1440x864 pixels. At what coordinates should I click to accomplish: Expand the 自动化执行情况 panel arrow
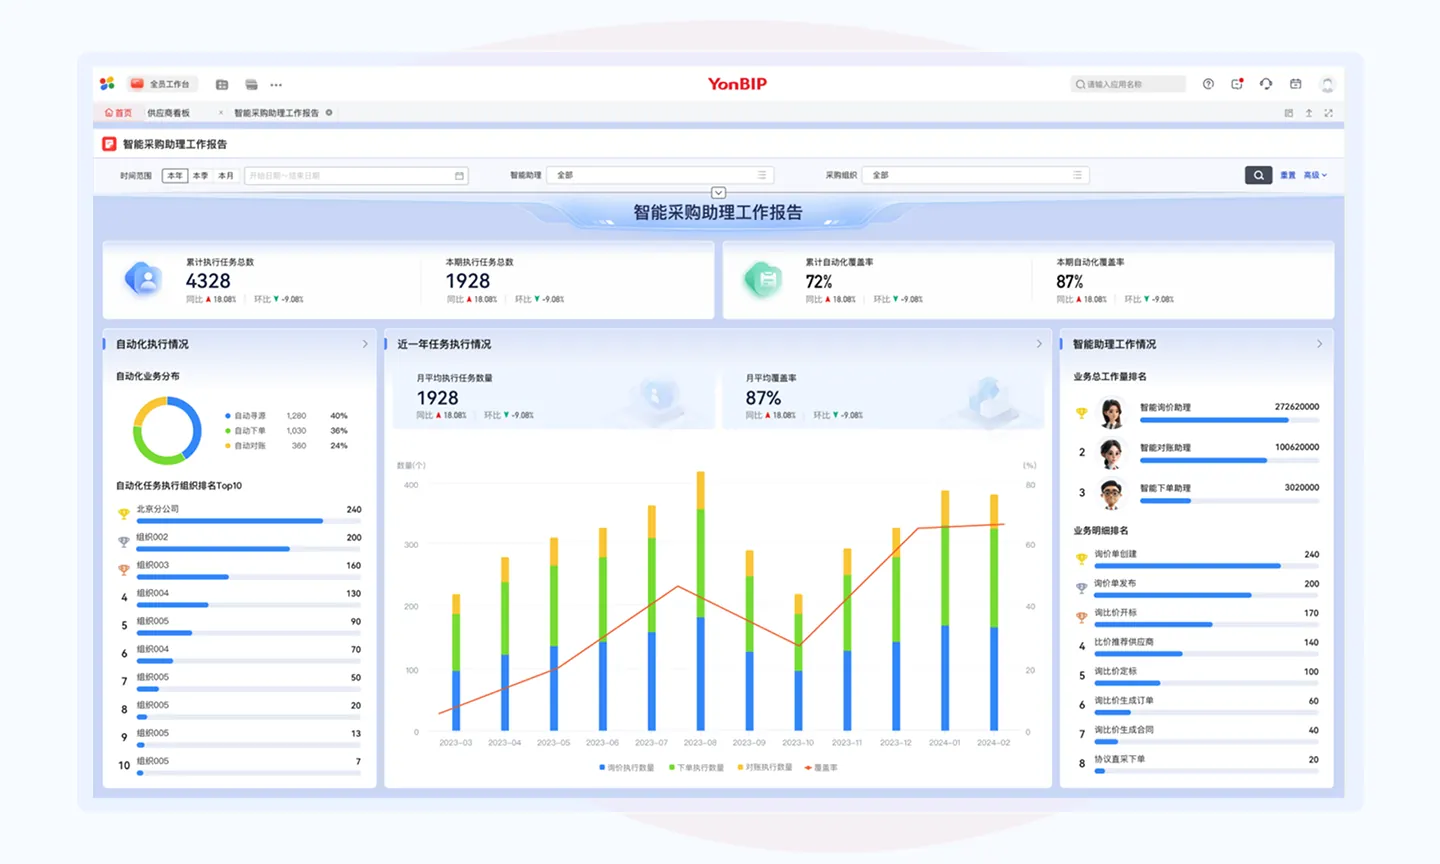coord(365,344)
